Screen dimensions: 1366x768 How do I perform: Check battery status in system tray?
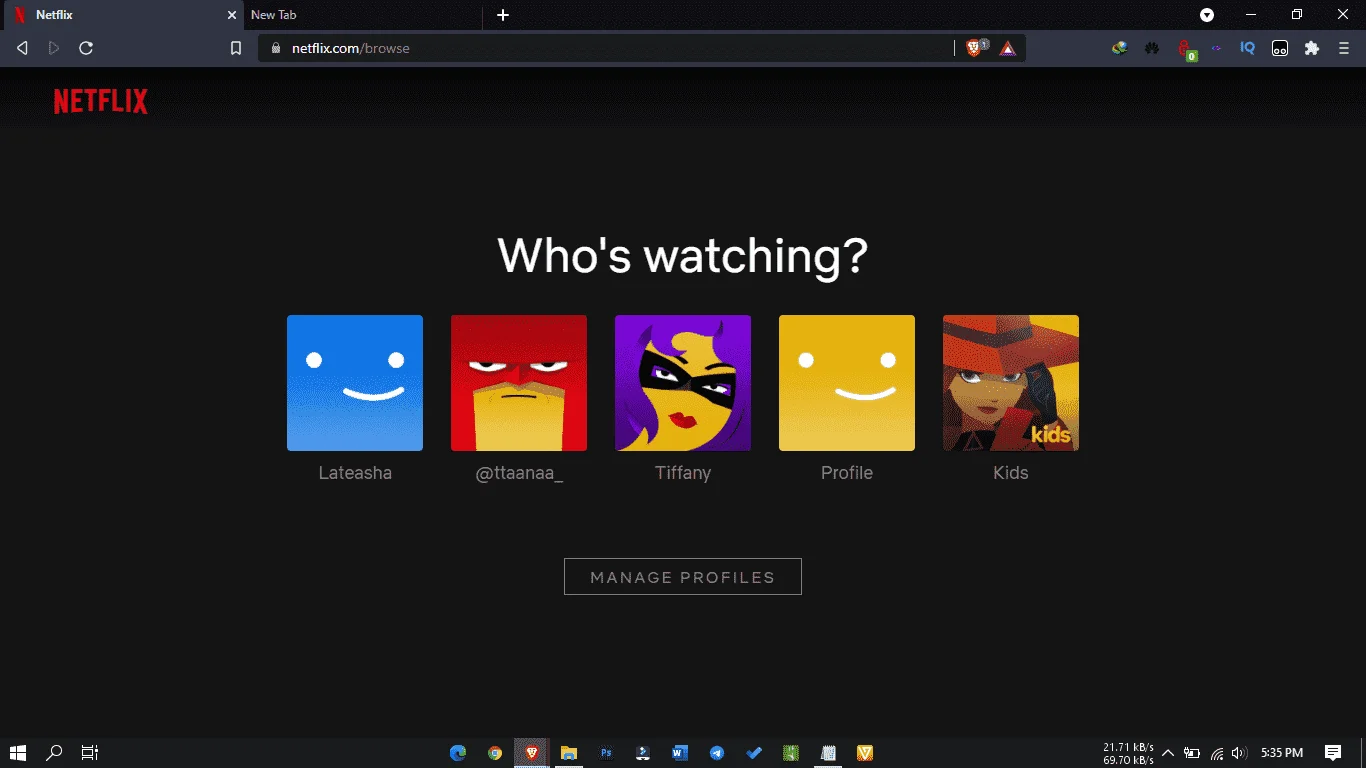click(x=1192, y=753)
